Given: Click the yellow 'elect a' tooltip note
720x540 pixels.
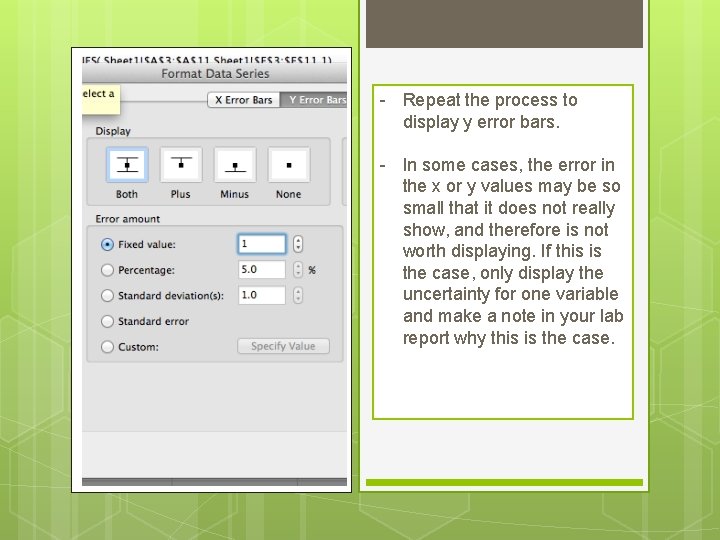Looking at the screenshot, I should 101,99.
